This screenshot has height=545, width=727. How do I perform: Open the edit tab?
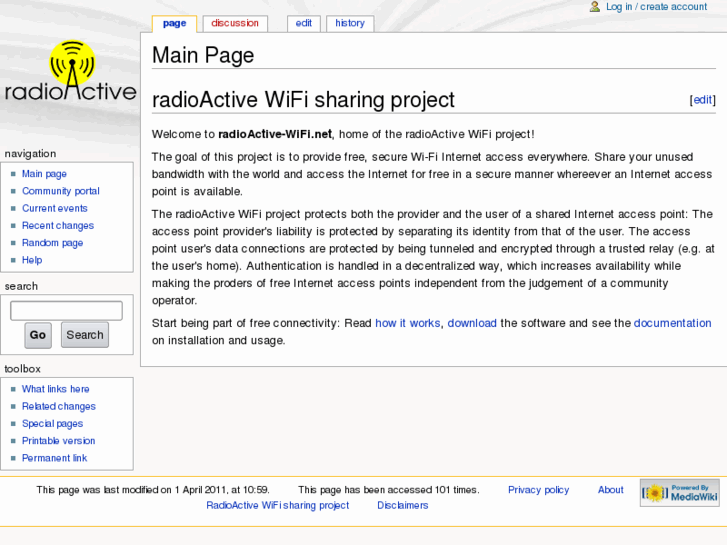click(x=304, y=23)
